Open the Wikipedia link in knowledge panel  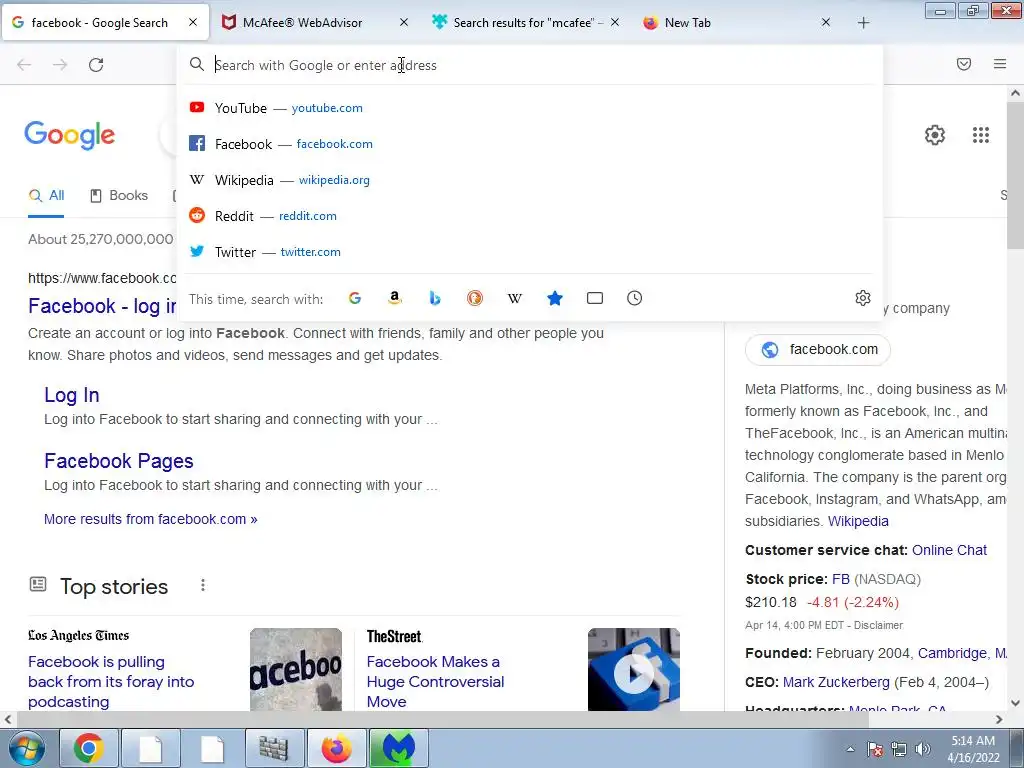(x=858, y=521)
